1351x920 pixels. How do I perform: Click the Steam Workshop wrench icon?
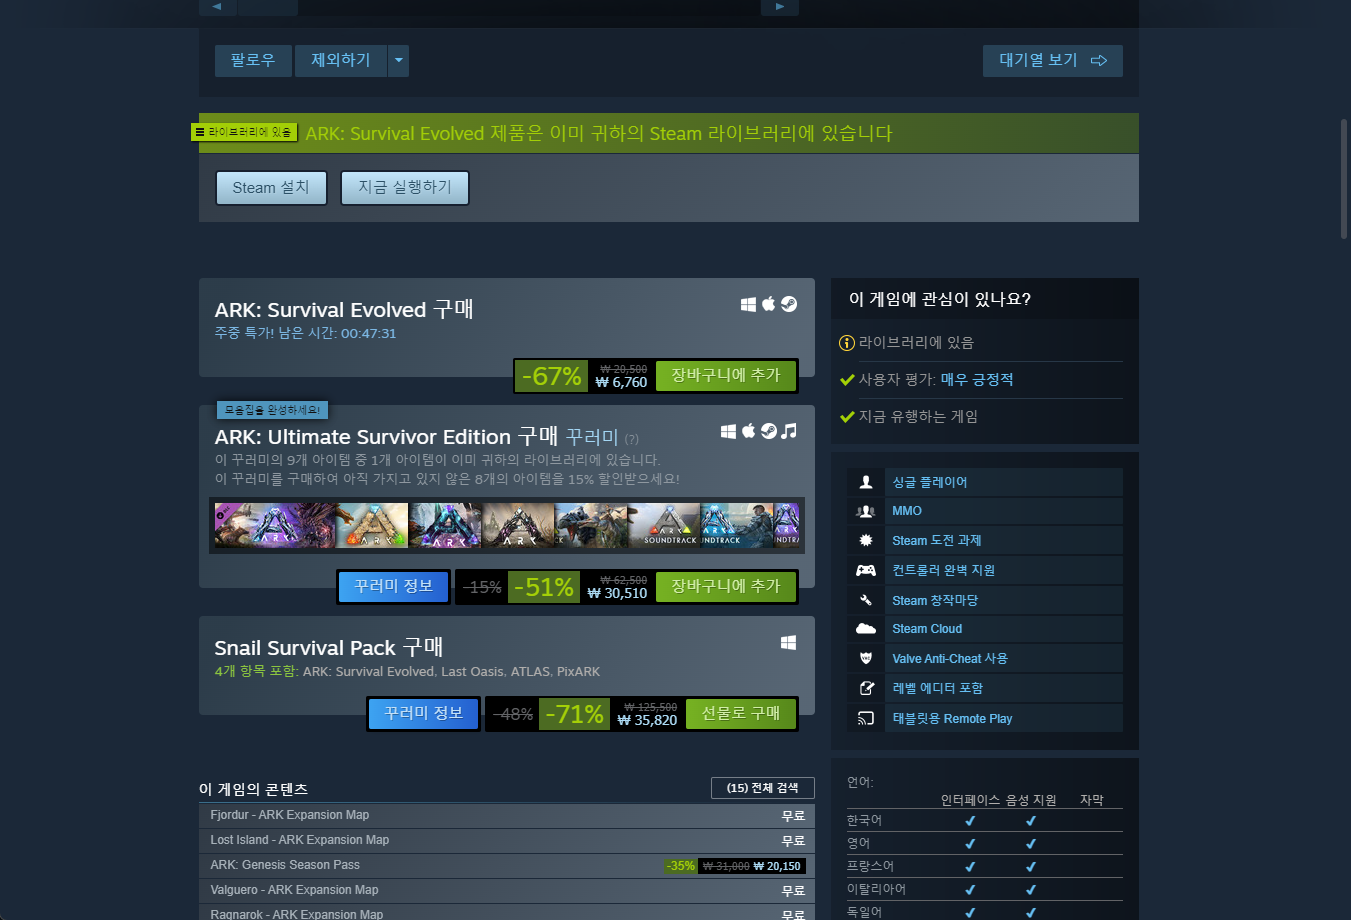pyautogui.click(x=866, y=600)
